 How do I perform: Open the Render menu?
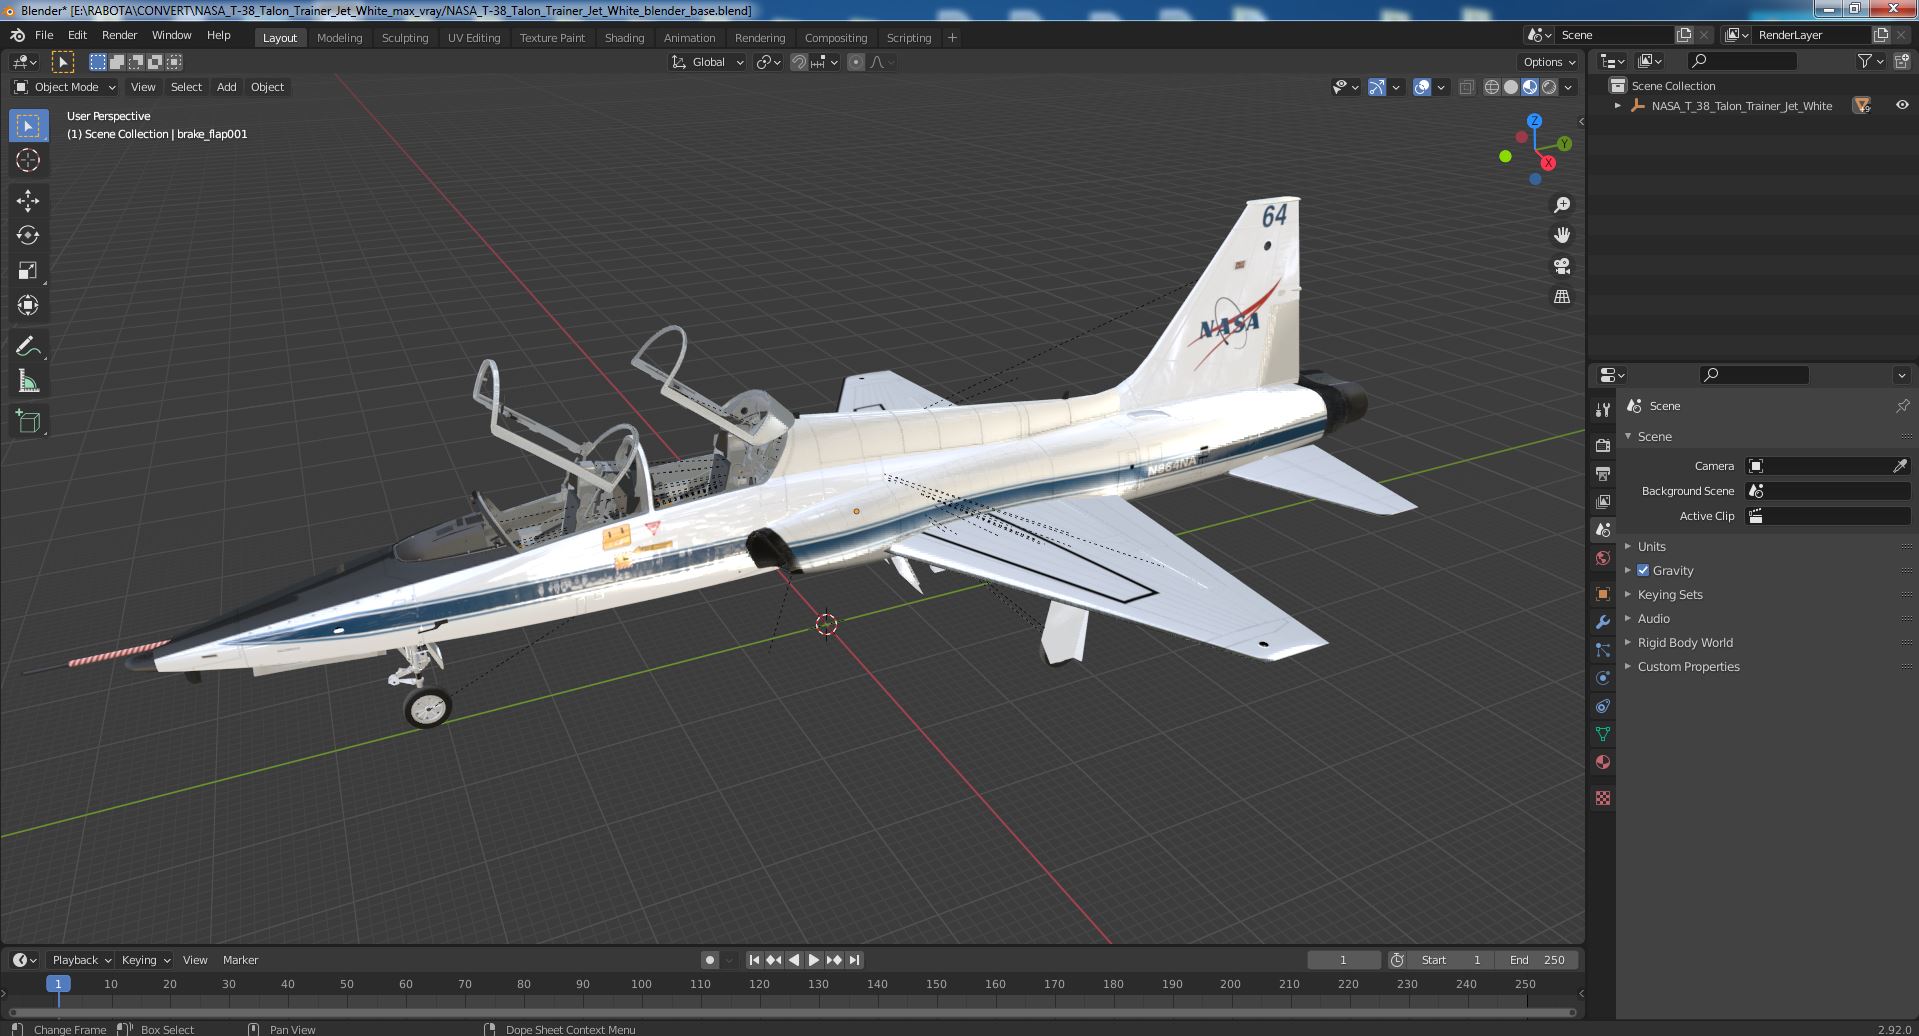(119, 35)
